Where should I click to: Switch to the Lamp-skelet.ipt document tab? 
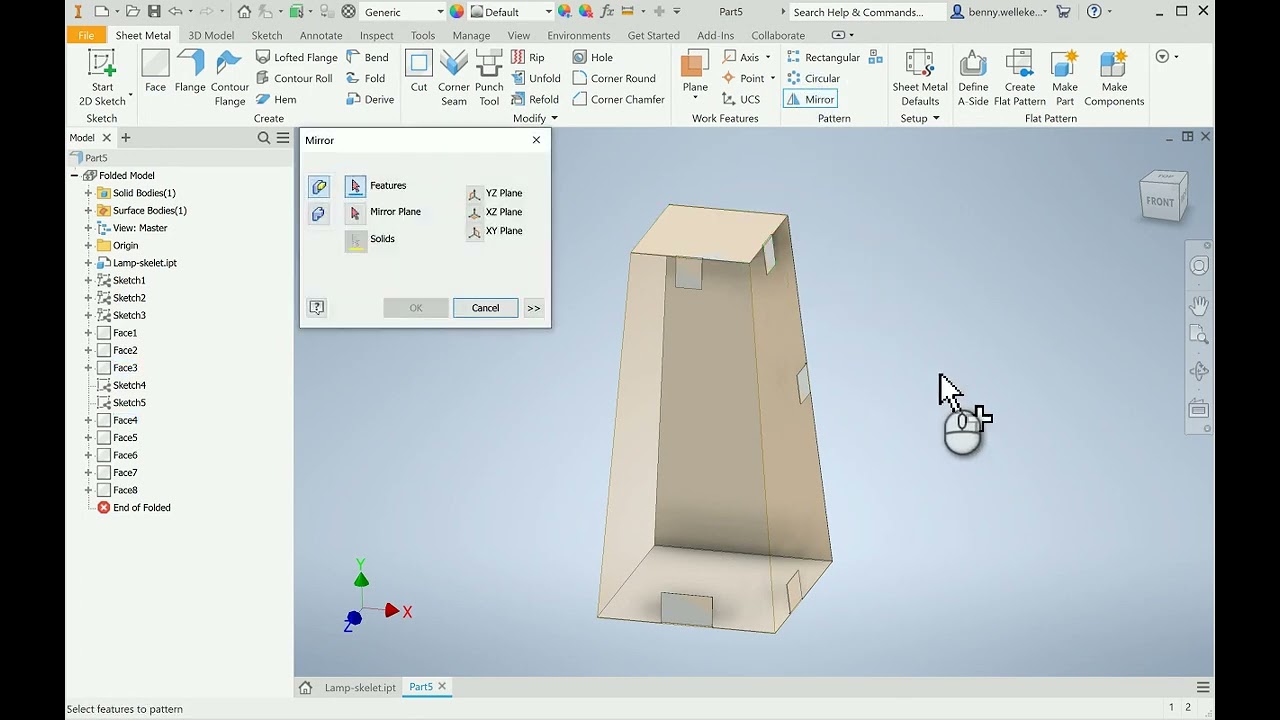360,687
